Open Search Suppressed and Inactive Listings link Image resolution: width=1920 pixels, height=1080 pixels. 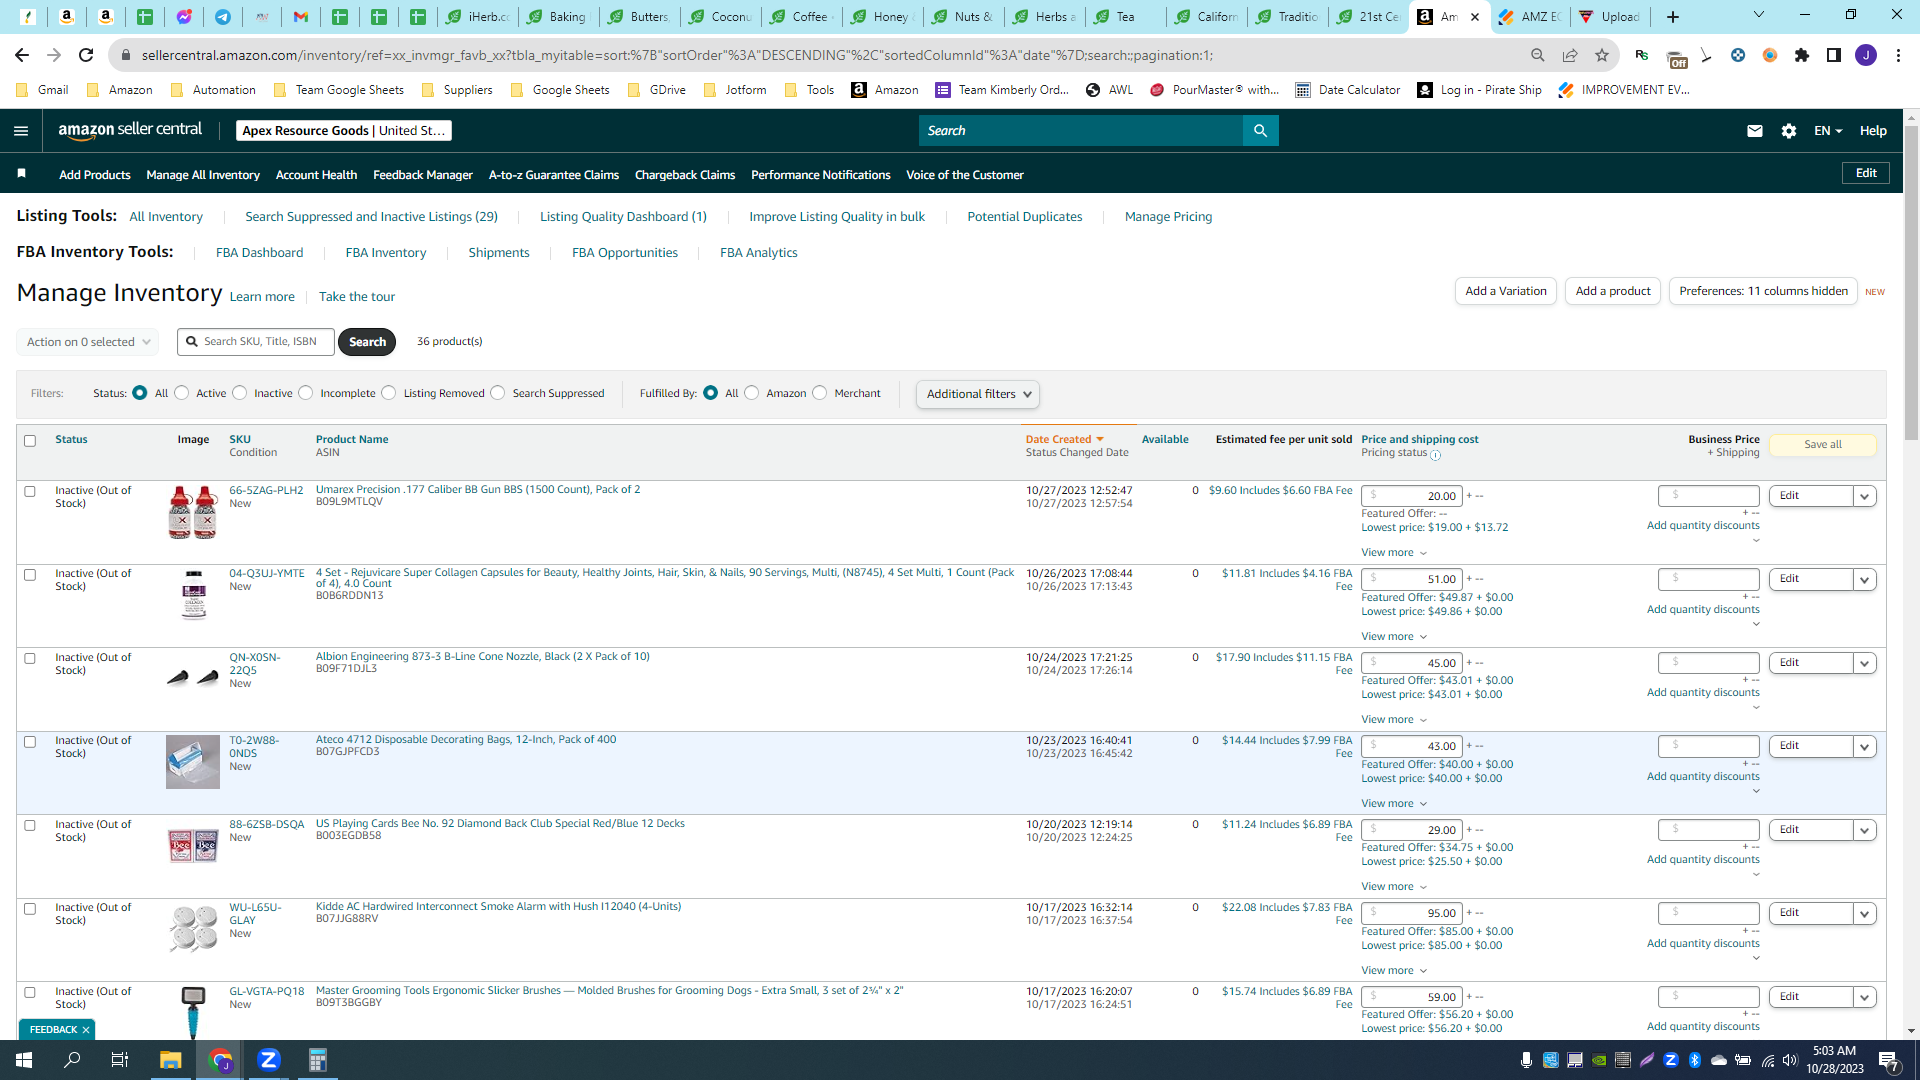371,217
